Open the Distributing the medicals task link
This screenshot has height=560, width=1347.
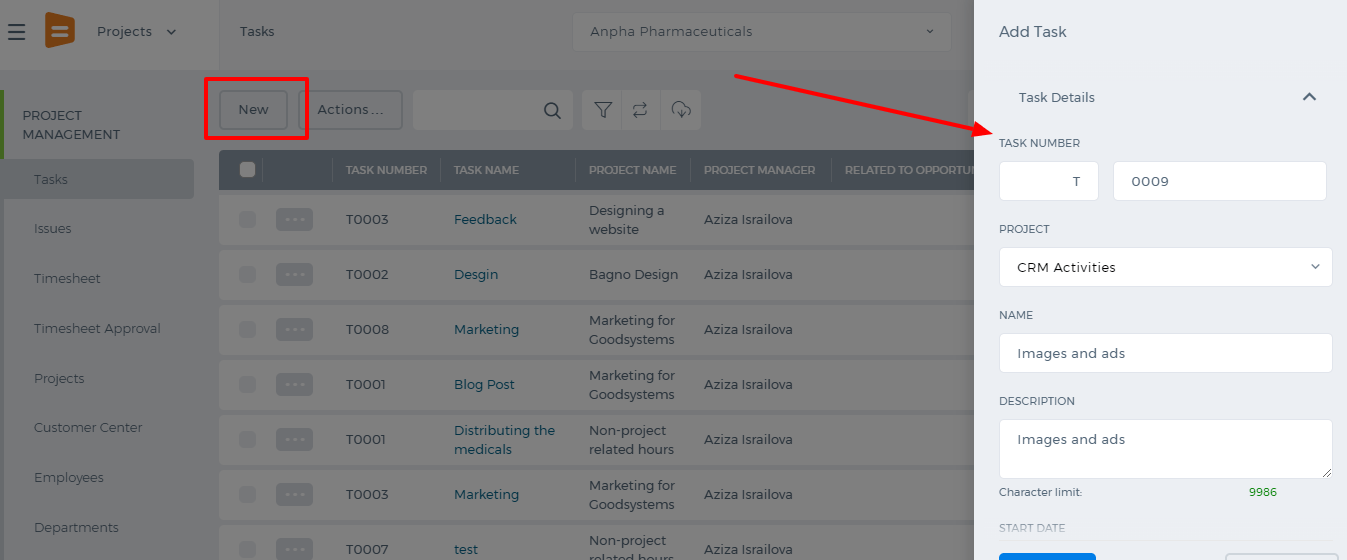pyautogui.click(x=504, y=440)
